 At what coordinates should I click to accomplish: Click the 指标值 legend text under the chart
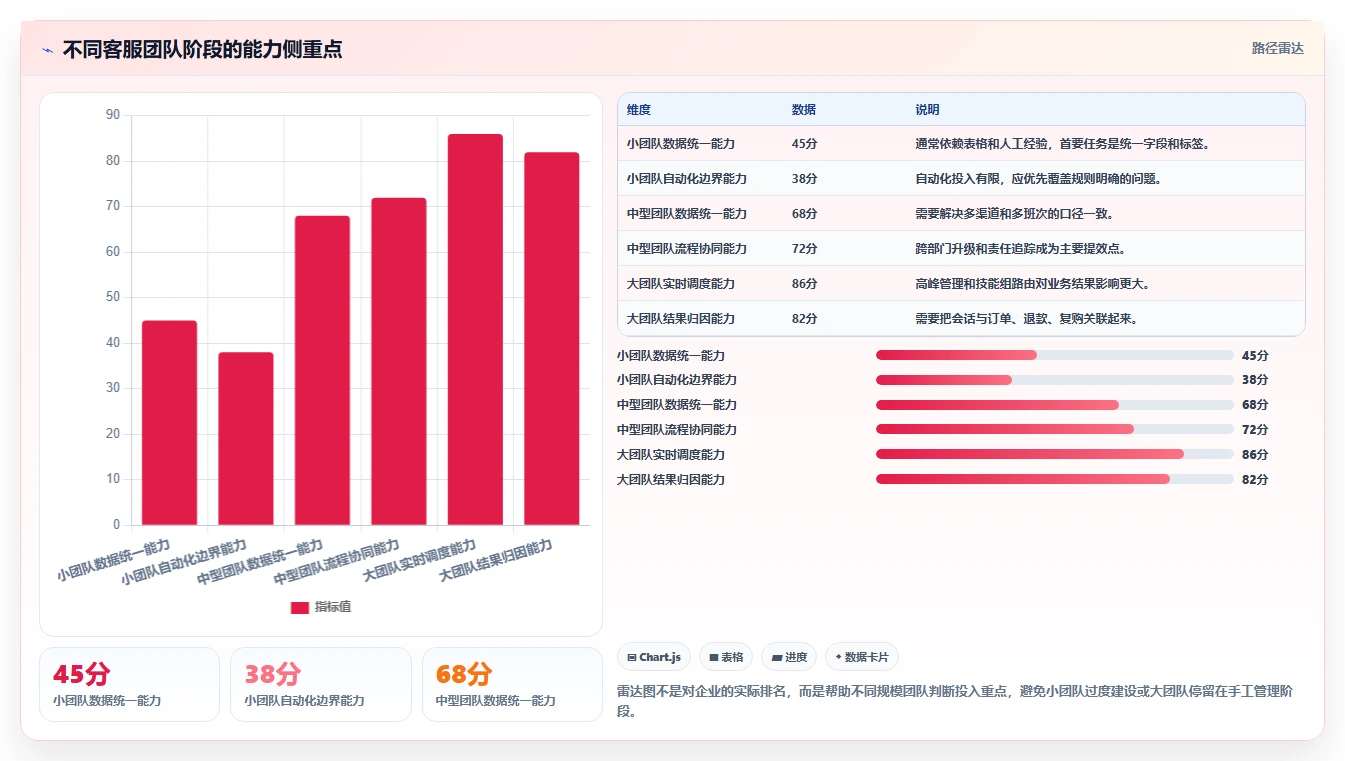[333, 607]
